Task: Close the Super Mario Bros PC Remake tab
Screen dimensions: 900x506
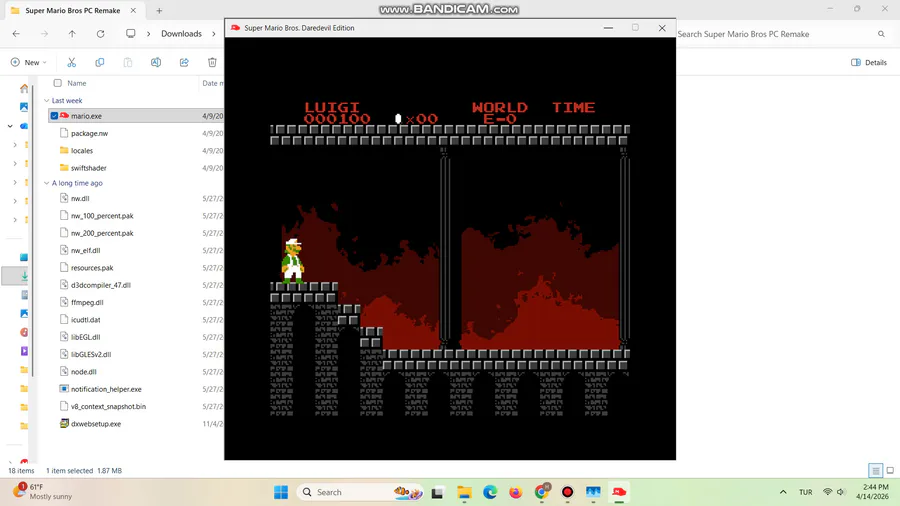Action: 133,10
